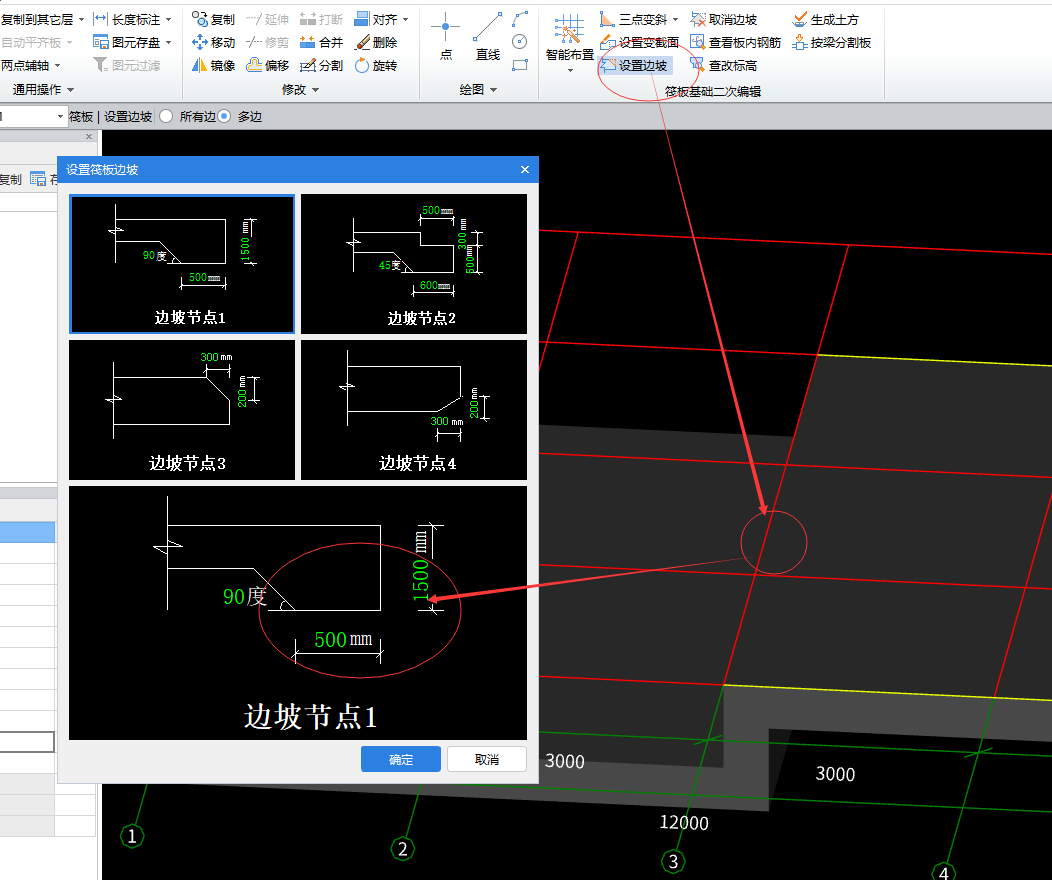Choose the 边坡节点3 thumbnail
This screenshot has width=1052, height=880.
(x=182, y=410)
